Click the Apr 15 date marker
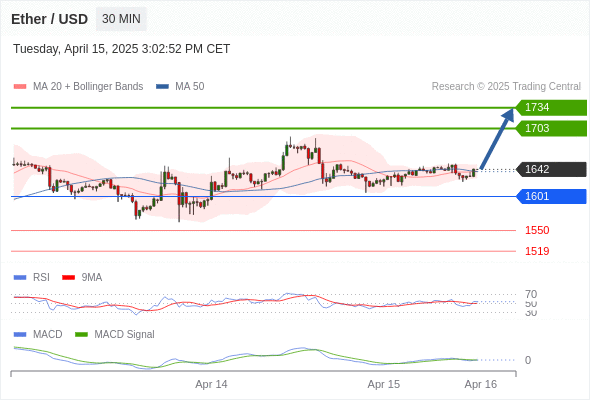 pyautogui.click(x=383, y=384)
